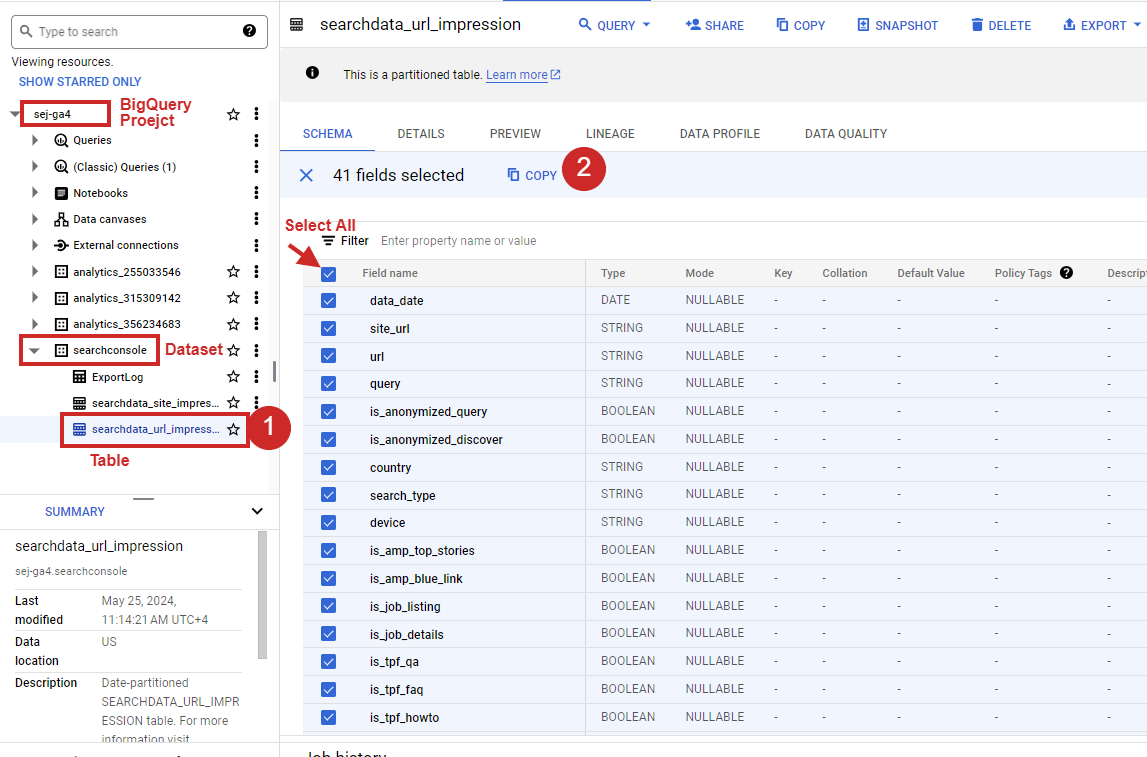
Task: Collapse the SUMMARY panel
Action: click(258, 511)
